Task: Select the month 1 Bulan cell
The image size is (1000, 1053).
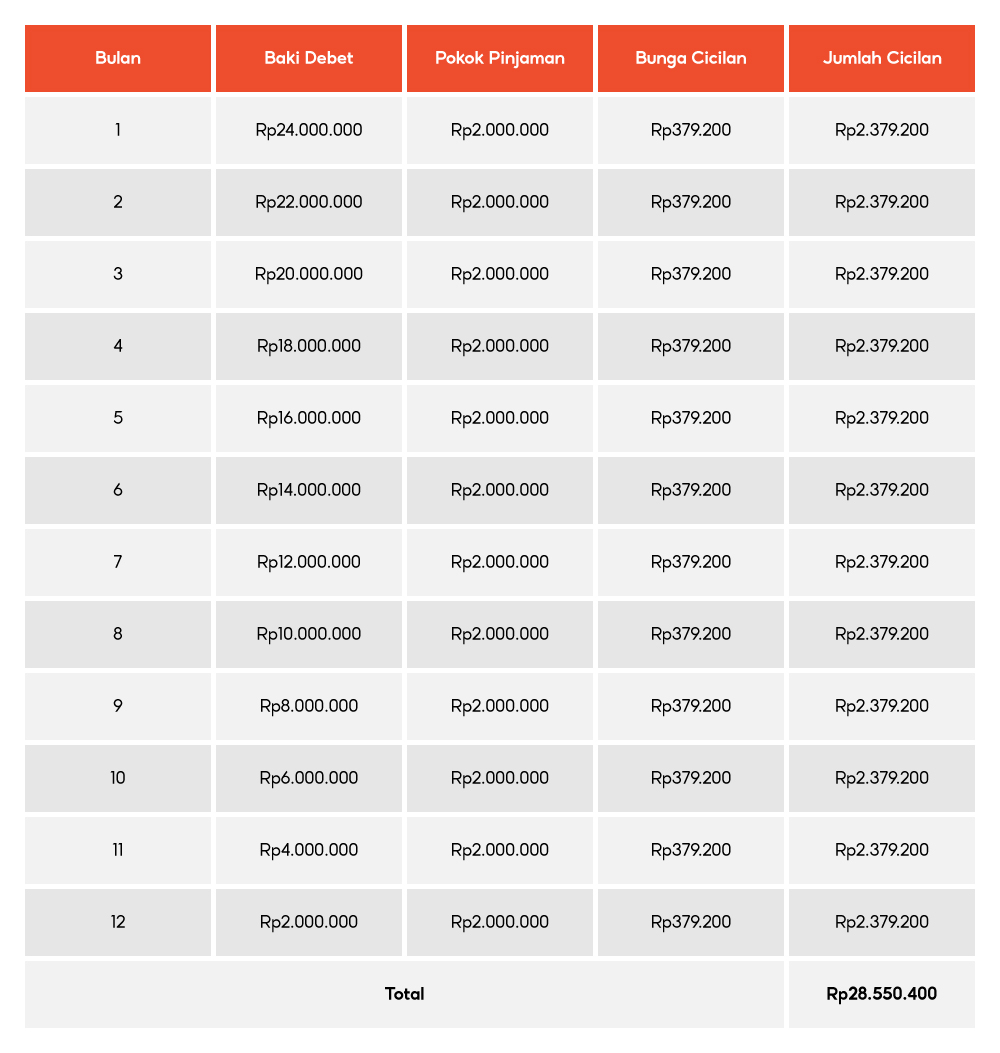Action: pos(118,130)
